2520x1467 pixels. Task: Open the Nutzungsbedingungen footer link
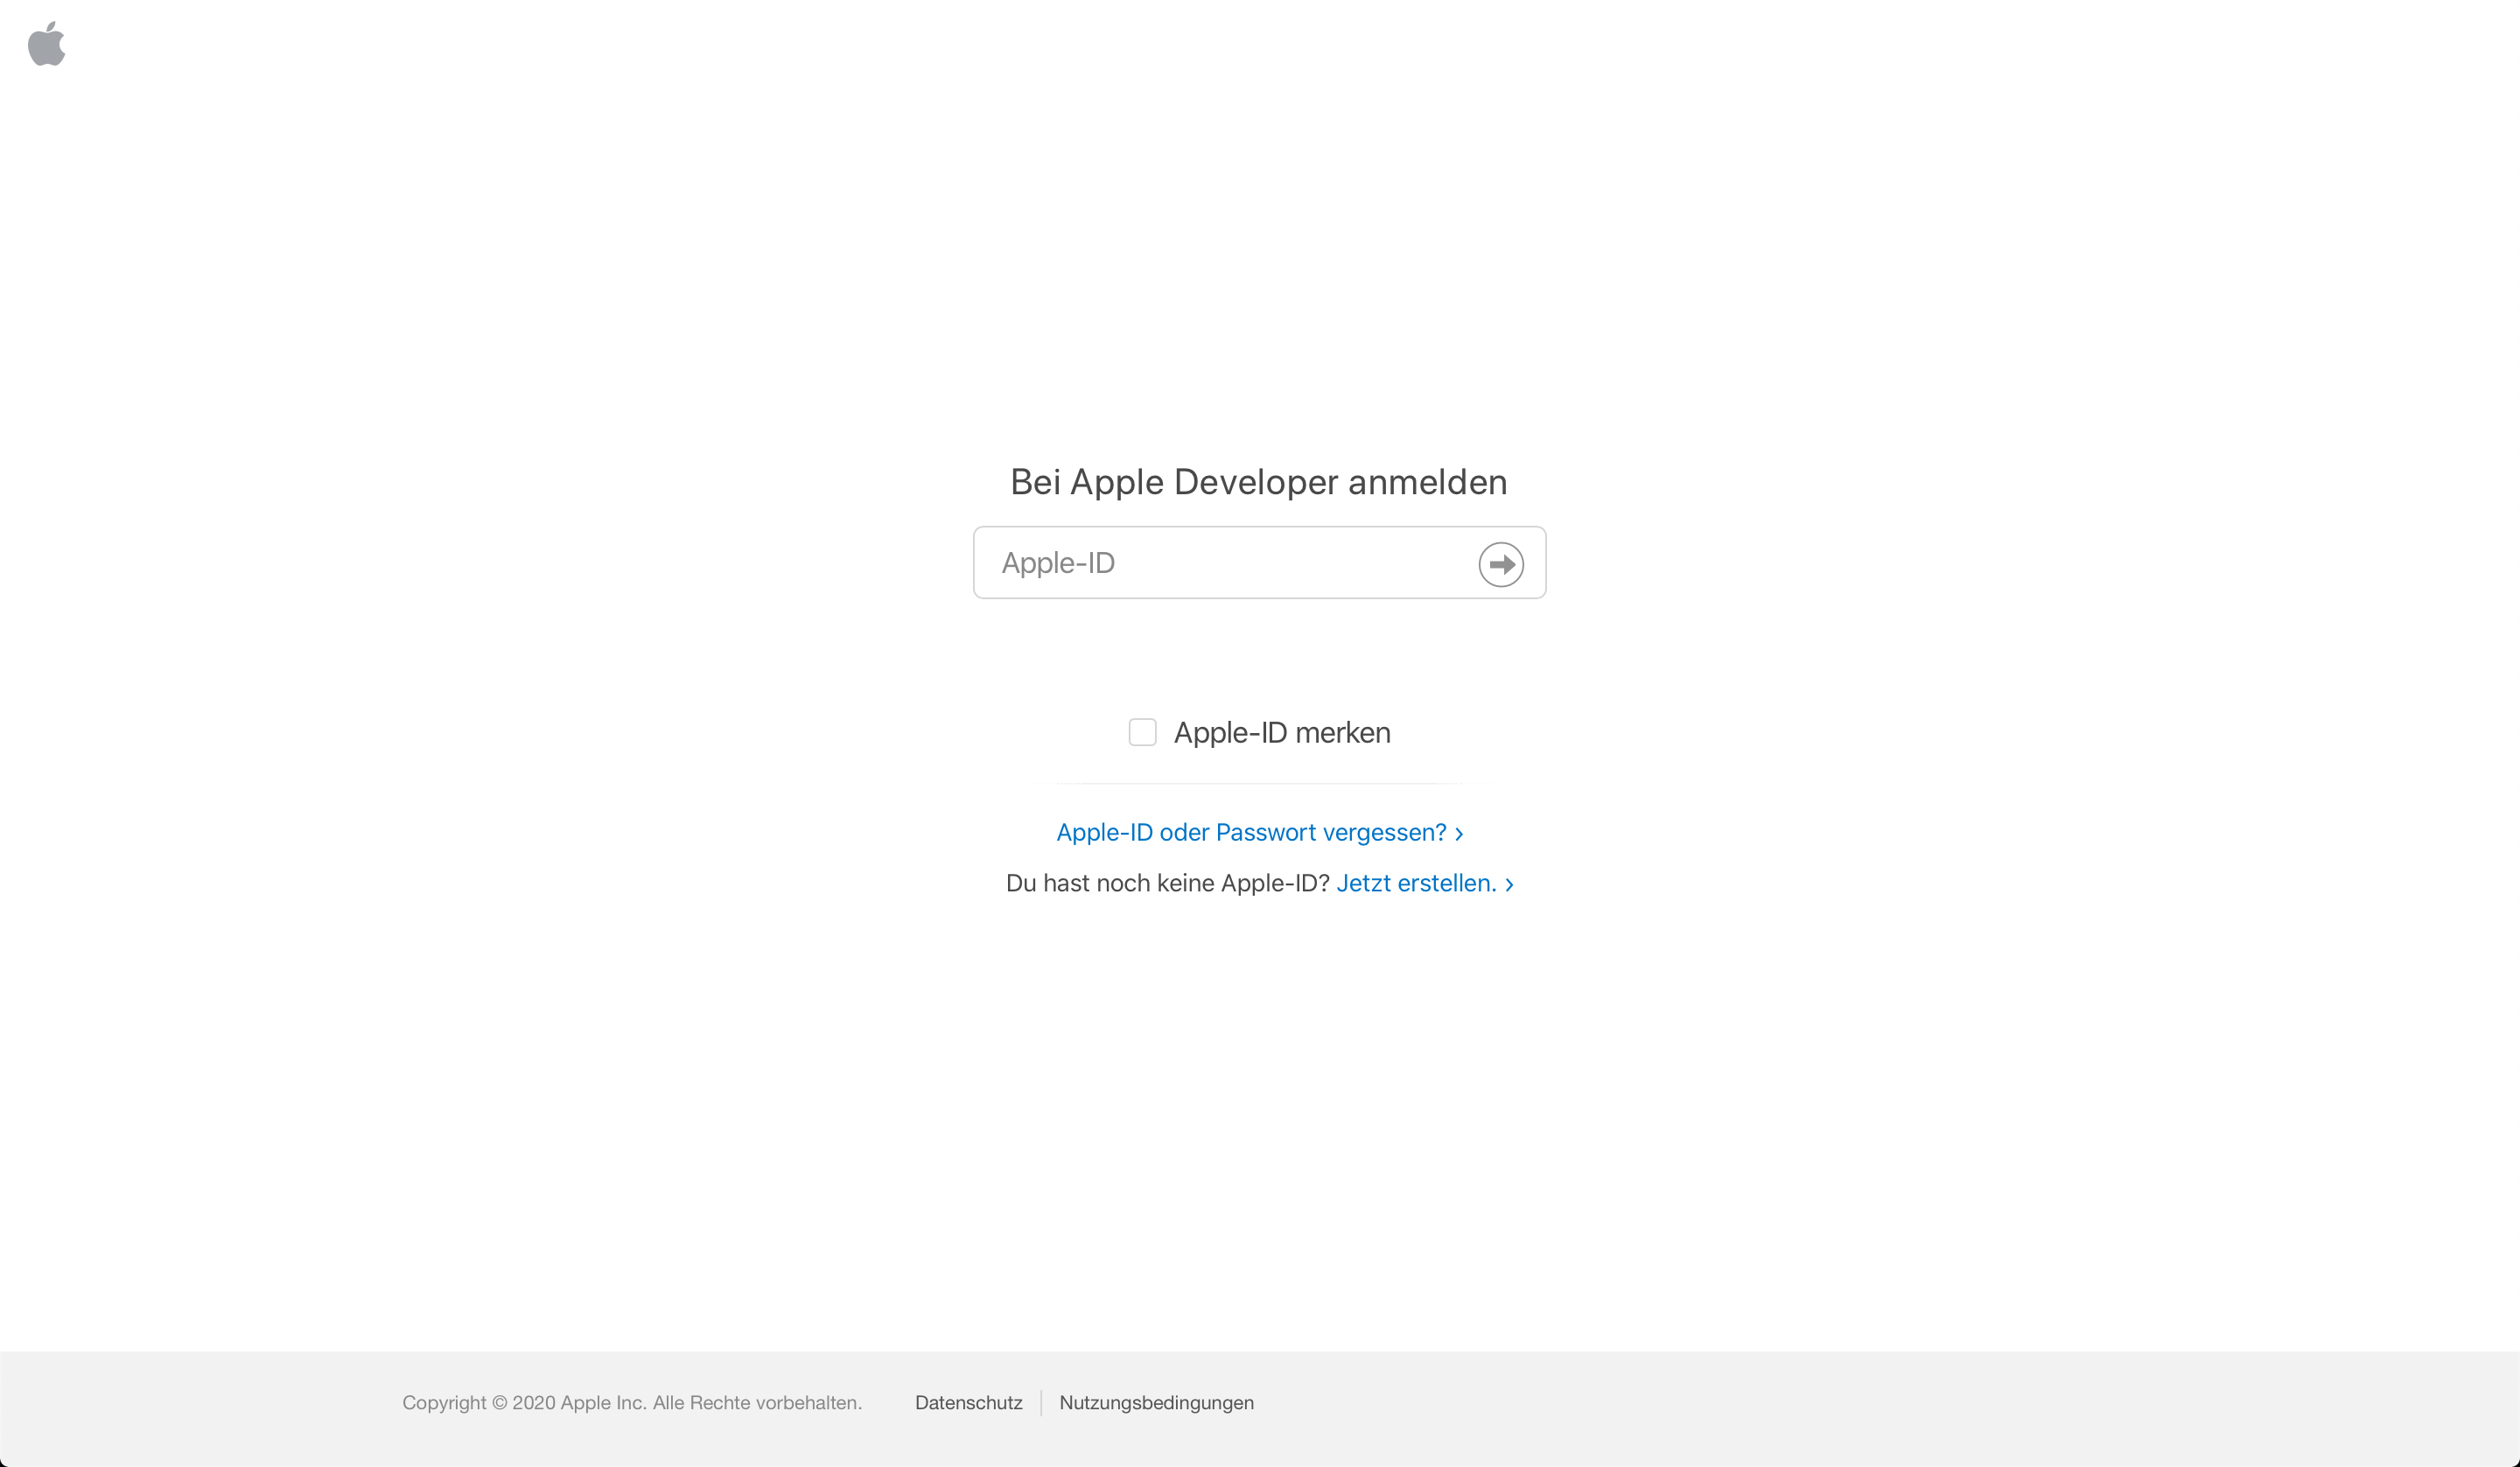tap(1156, 1402)
